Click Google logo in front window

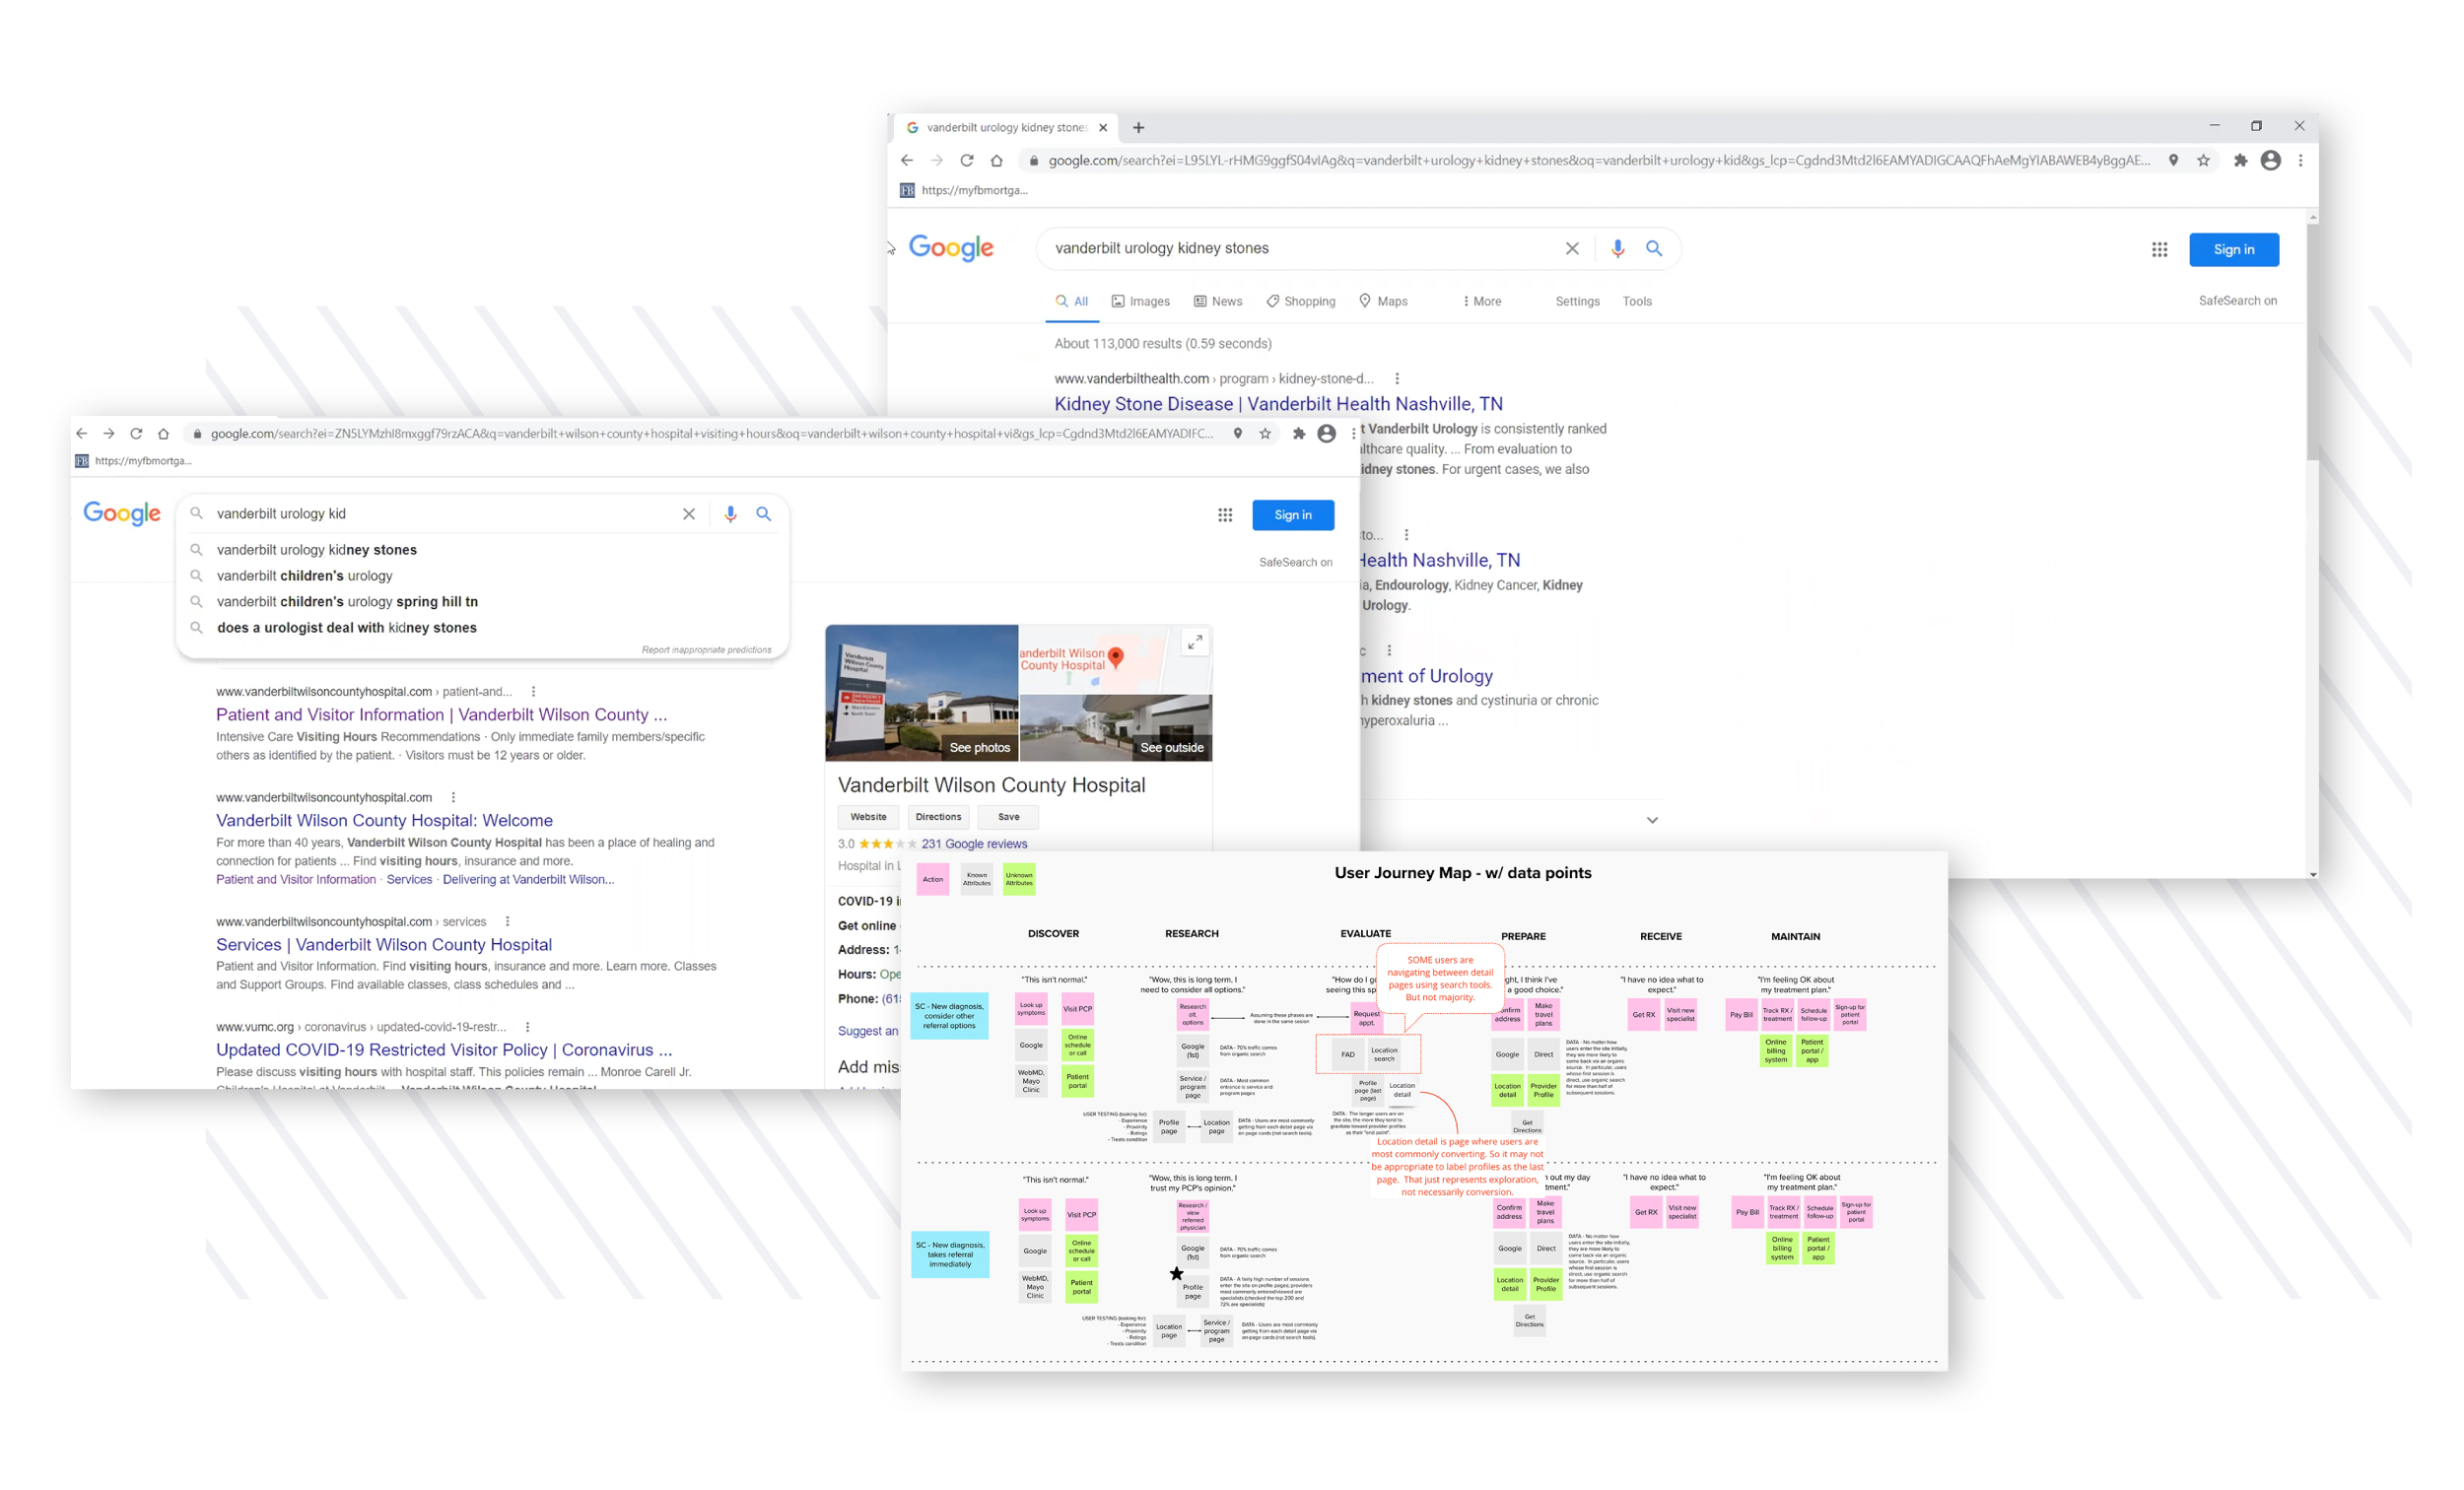[122, 513]
